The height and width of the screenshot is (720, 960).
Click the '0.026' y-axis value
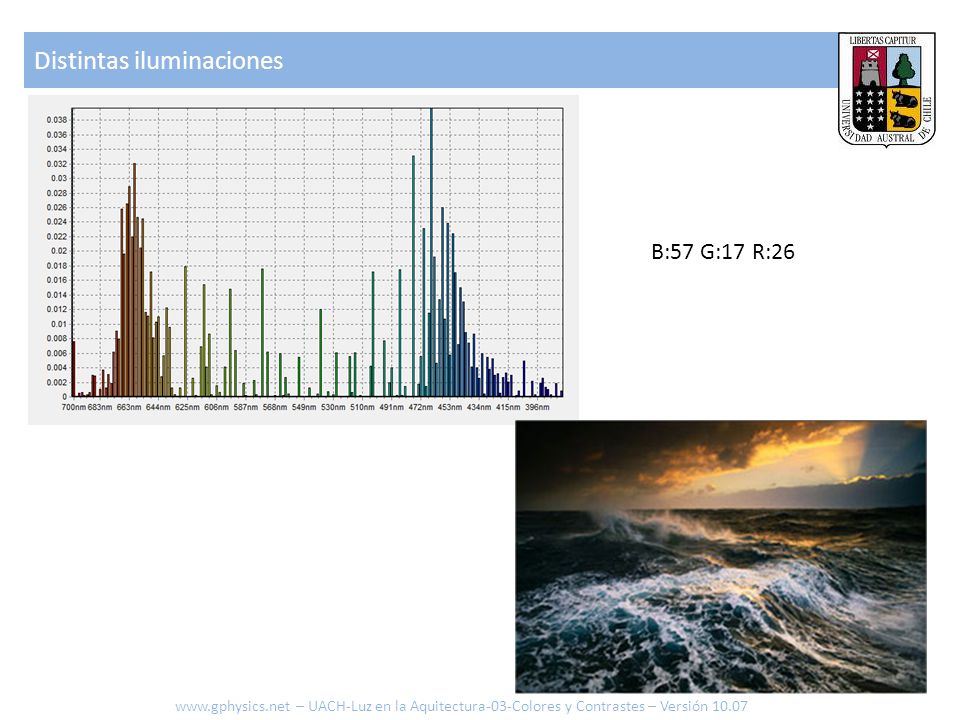tap(57, 208)
